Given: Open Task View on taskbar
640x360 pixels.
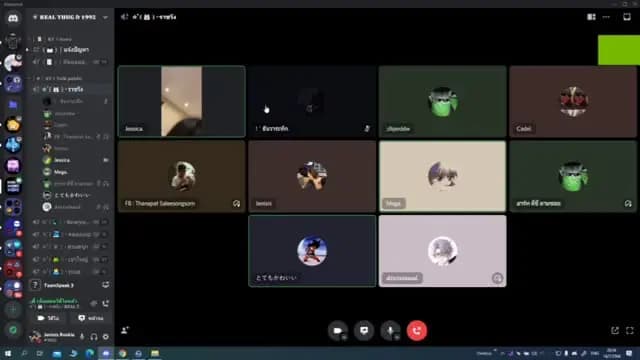Looking at the screenshot, I should click(40, 353).
